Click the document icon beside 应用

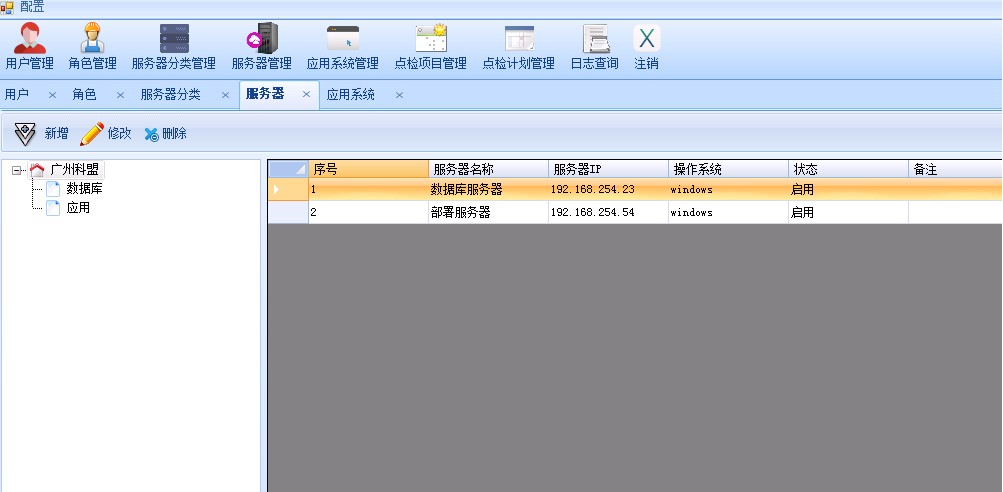53,208
